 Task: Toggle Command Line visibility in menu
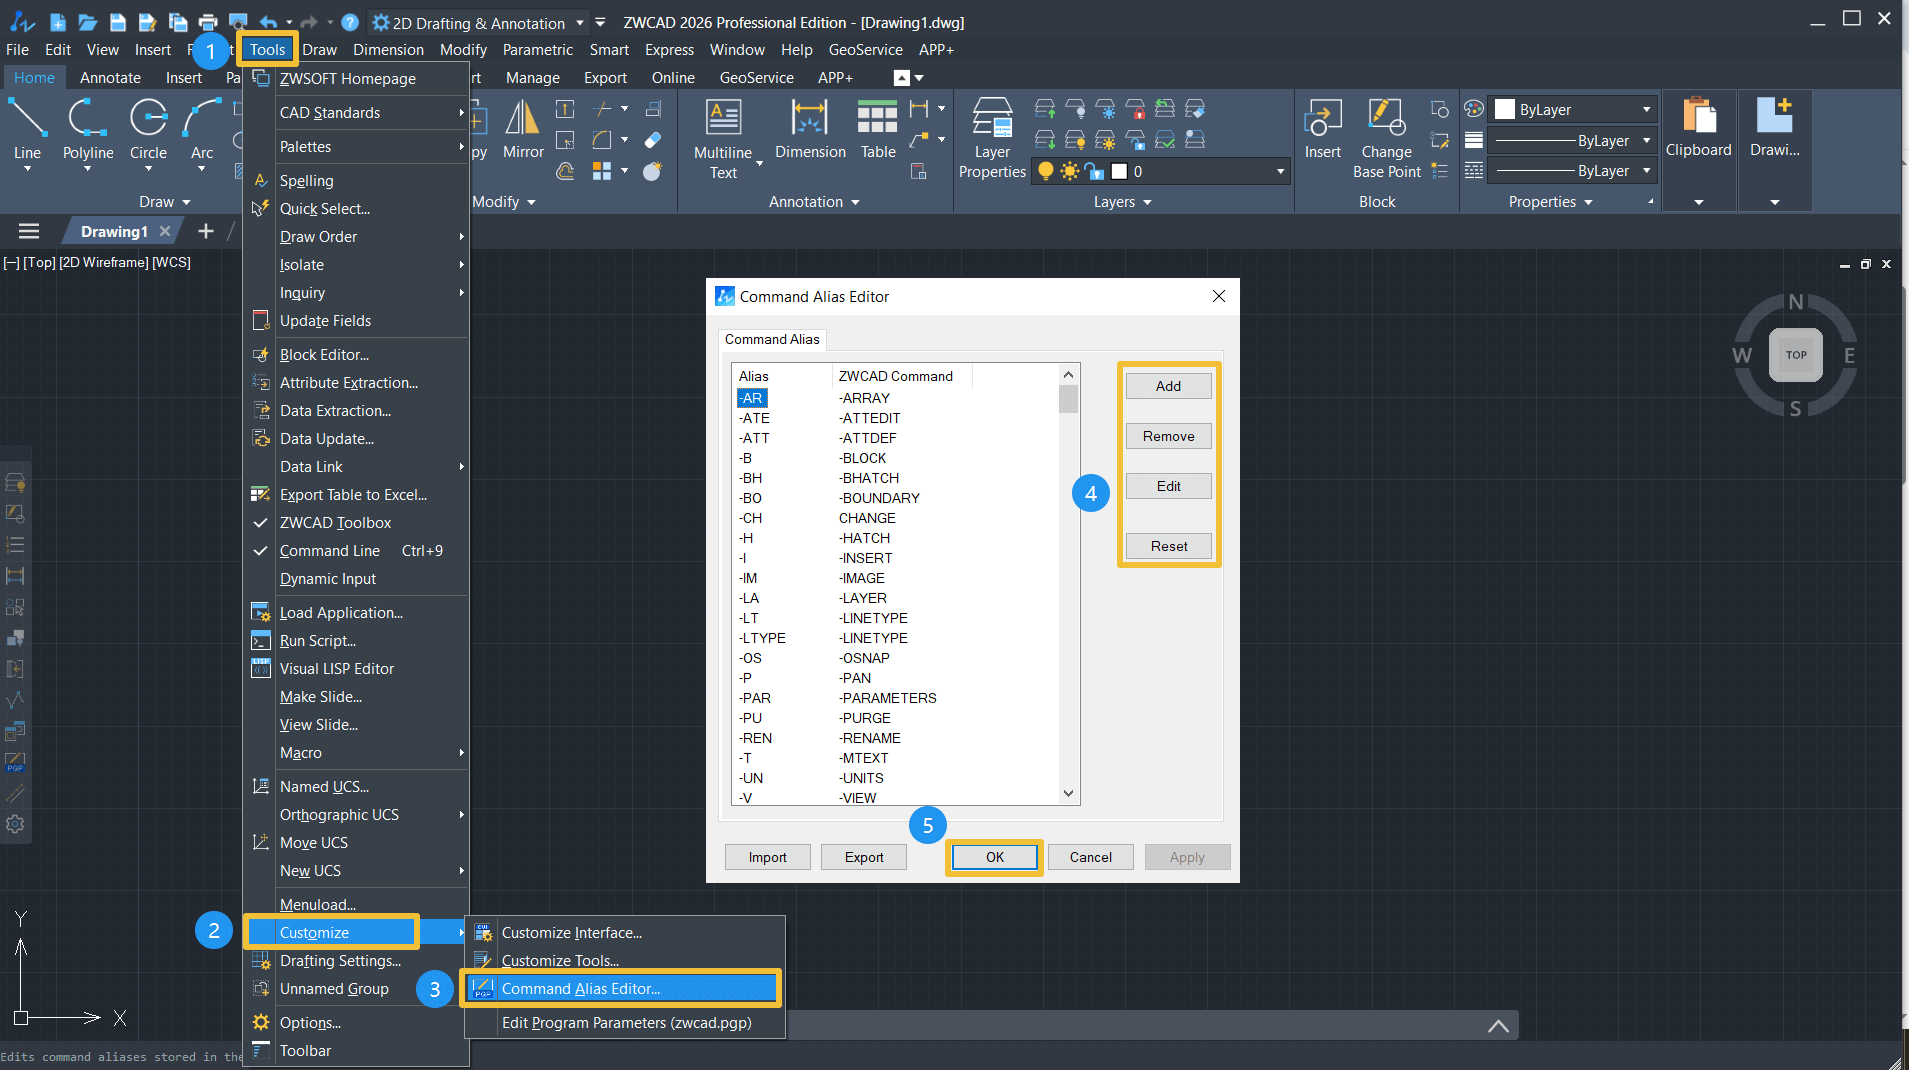click(330, 551)
